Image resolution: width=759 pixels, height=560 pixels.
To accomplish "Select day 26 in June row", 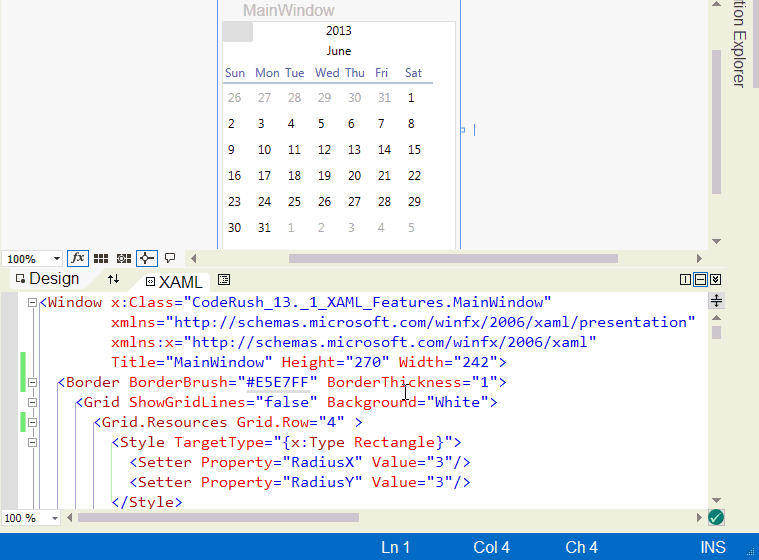I will point(324,201).
